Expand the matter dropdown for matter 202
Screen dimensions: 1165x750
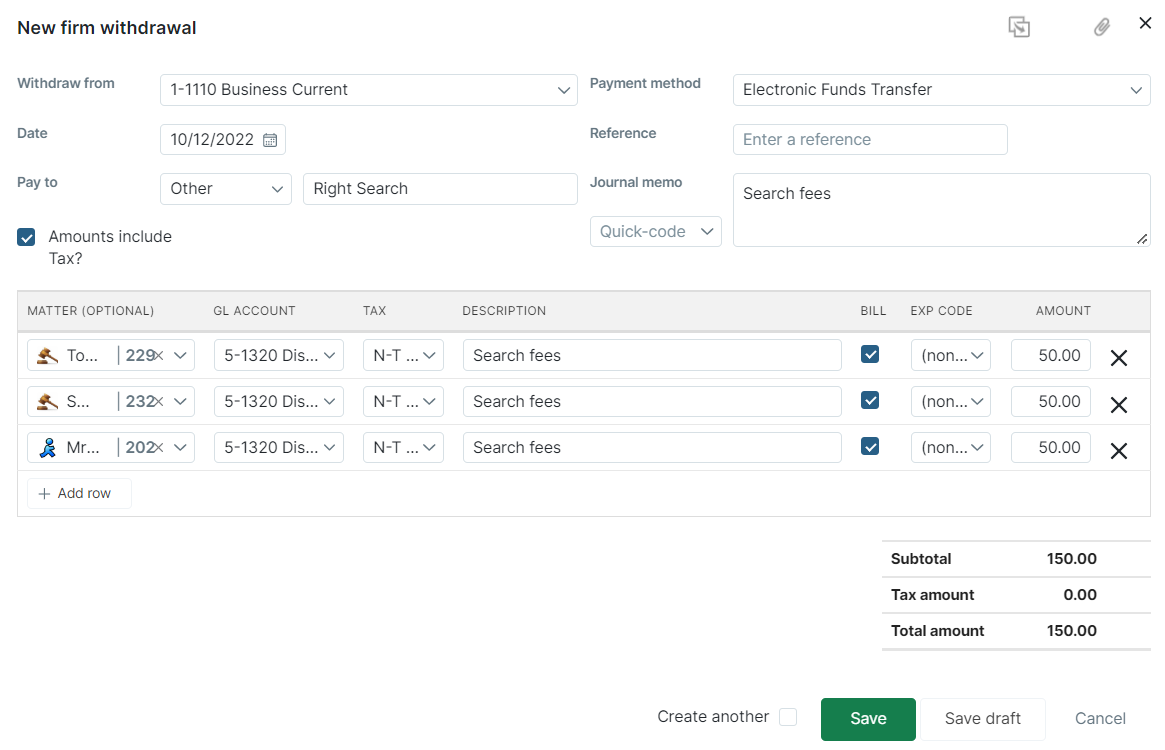coord(180,447)
